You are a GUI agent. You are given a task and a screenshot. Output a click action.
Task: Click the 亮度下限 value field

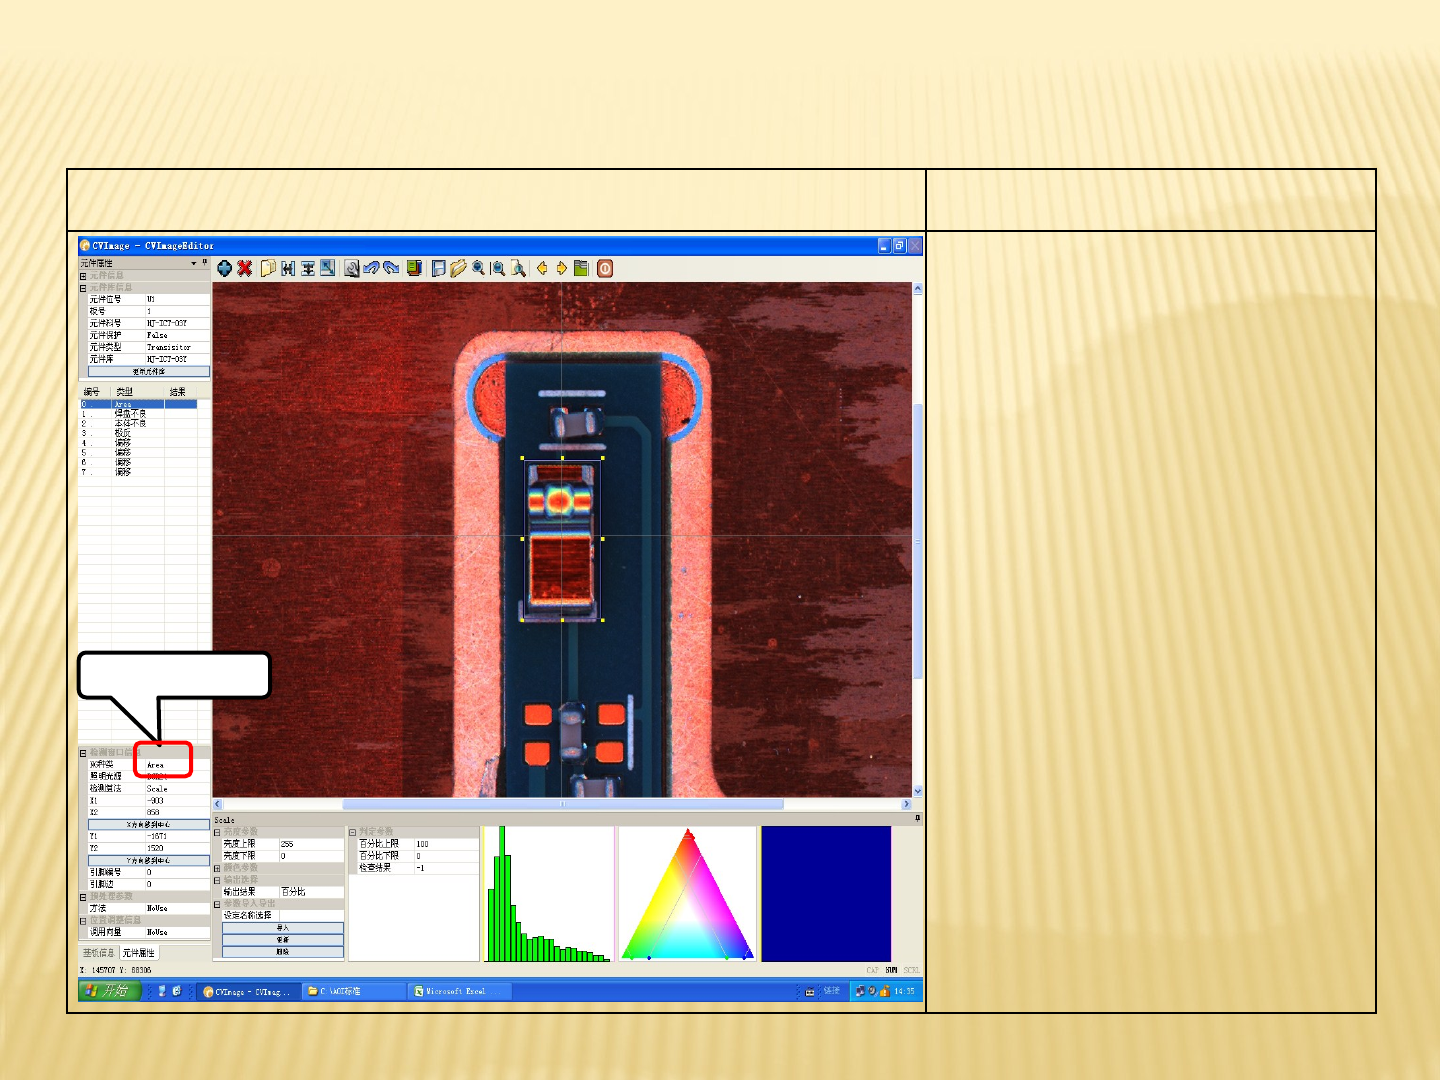311,856
